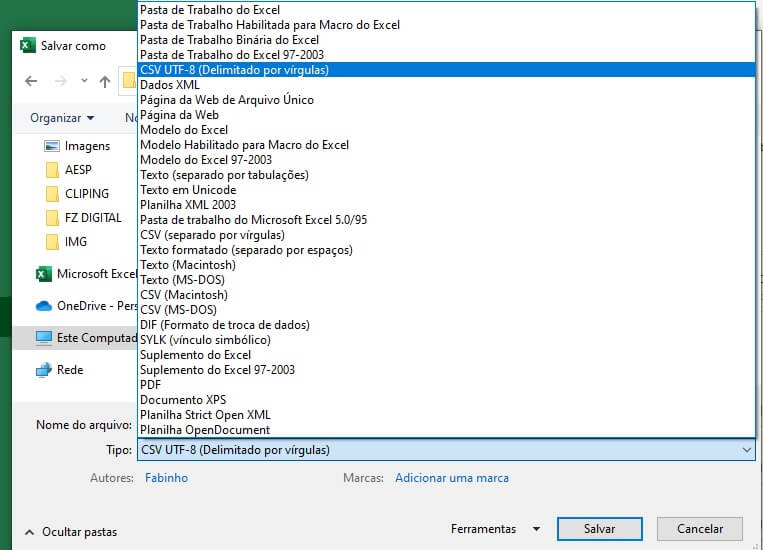This screenshot has width=763, height=550.
Task: Click the Este Computador monitor icon
Action: point(44,338)
